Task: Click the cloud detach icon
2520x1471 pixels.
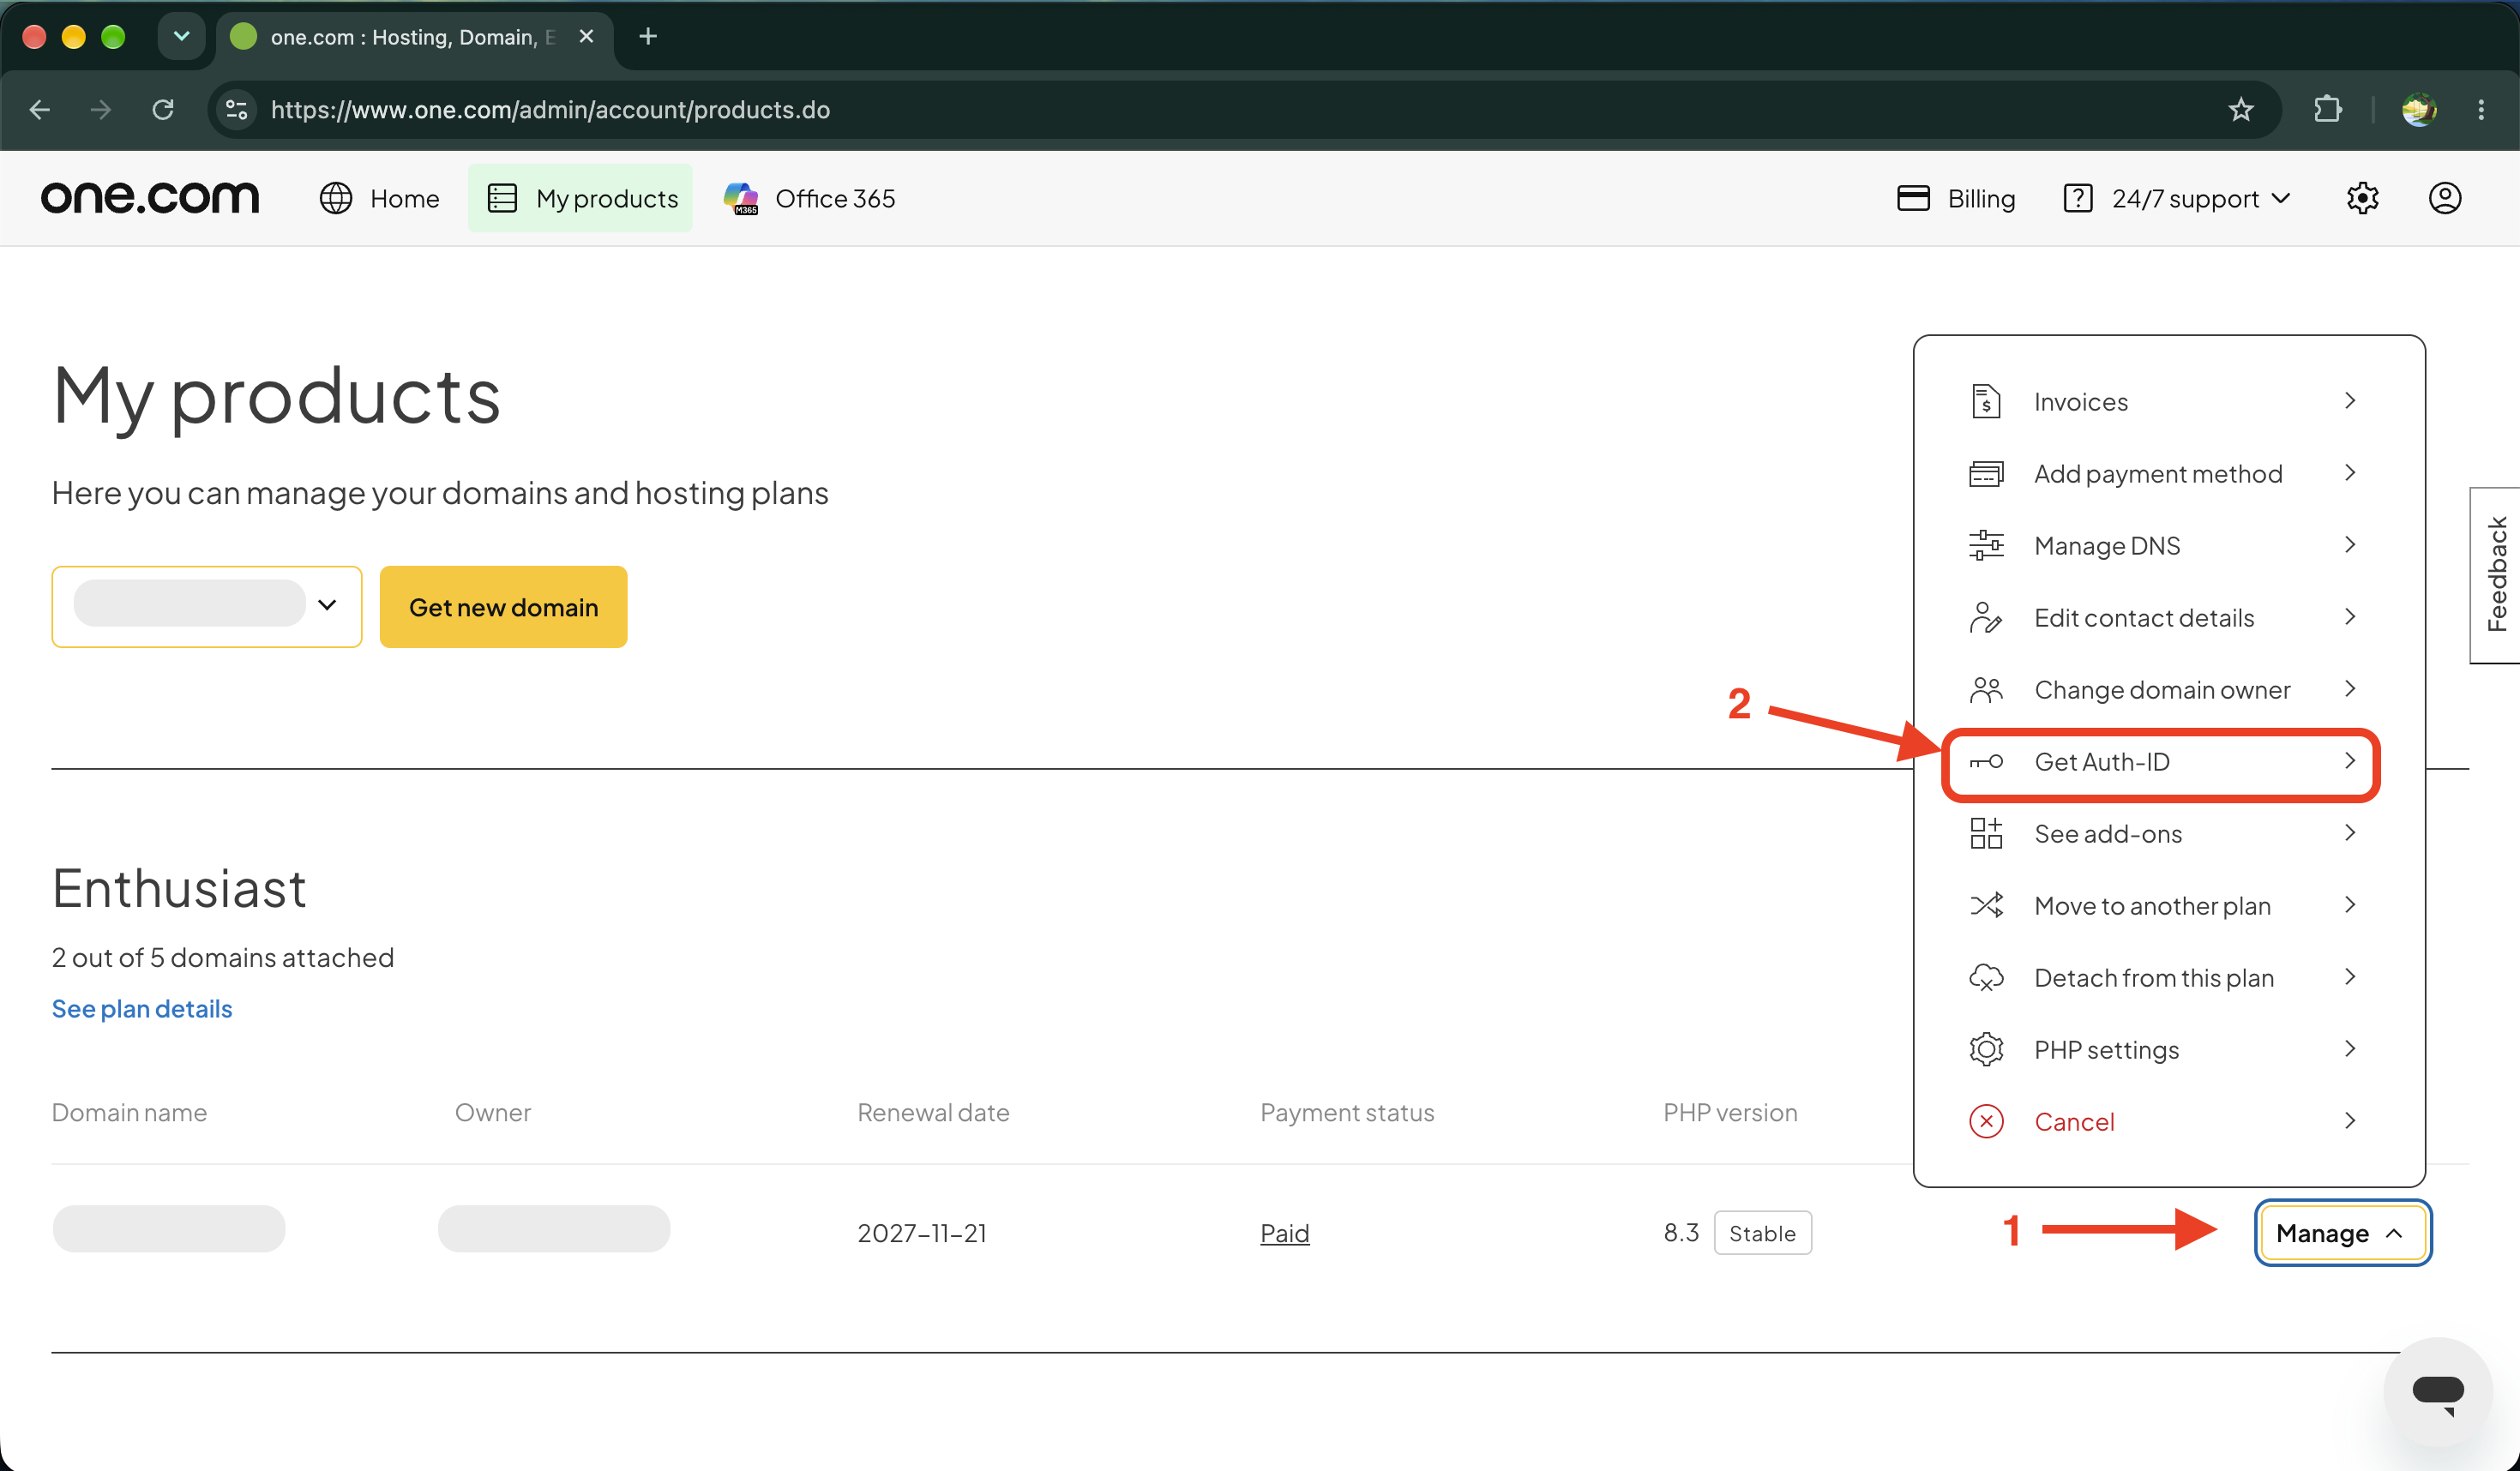Action: tap(1985, 977)
